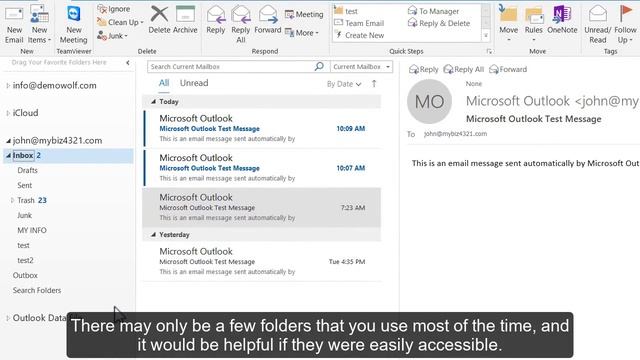This screenshot has width=640, height=360.
Task: Open the By Date sort dropdown
Action: point(344,84)
